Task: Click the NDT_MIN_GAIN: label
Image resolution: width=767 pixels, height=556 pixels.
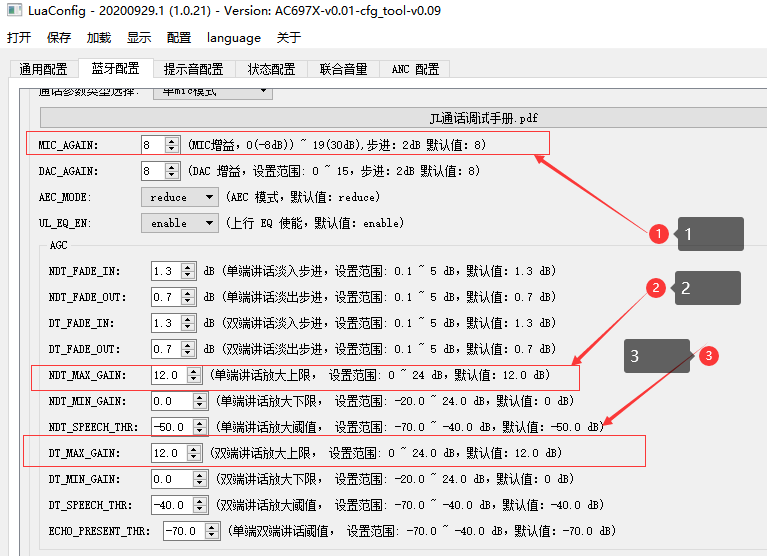Action: 87,401
